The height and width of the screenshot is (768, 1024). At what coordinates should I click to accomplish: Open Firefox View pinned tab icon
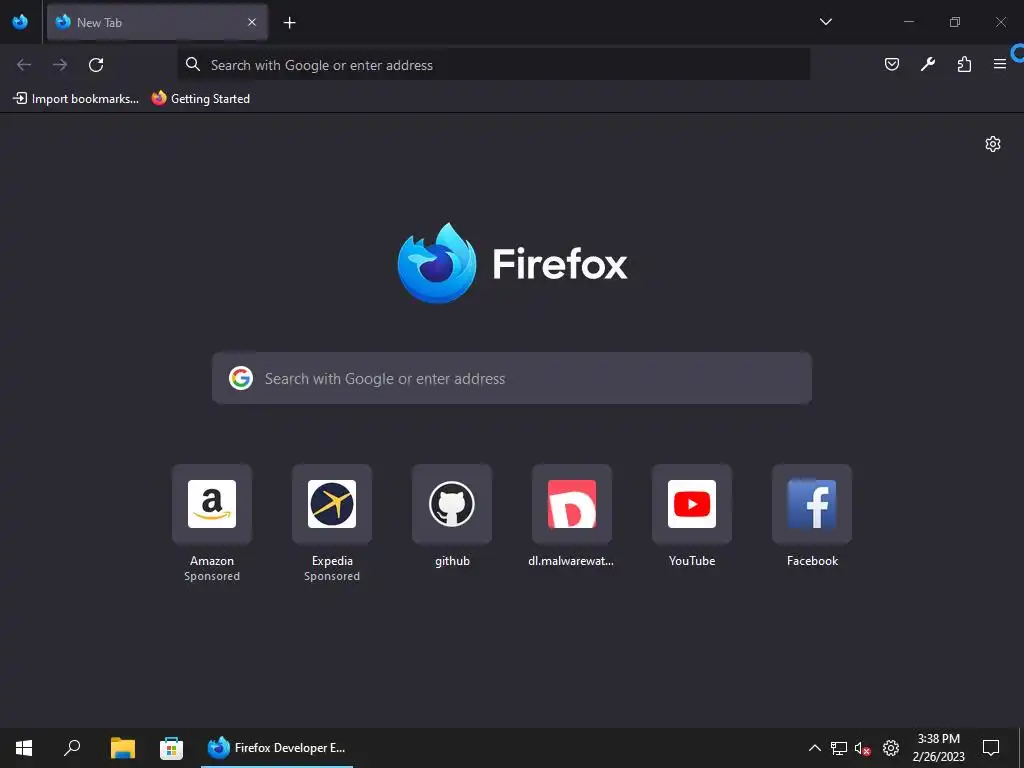pyautogui.click(x=20, y=22)
